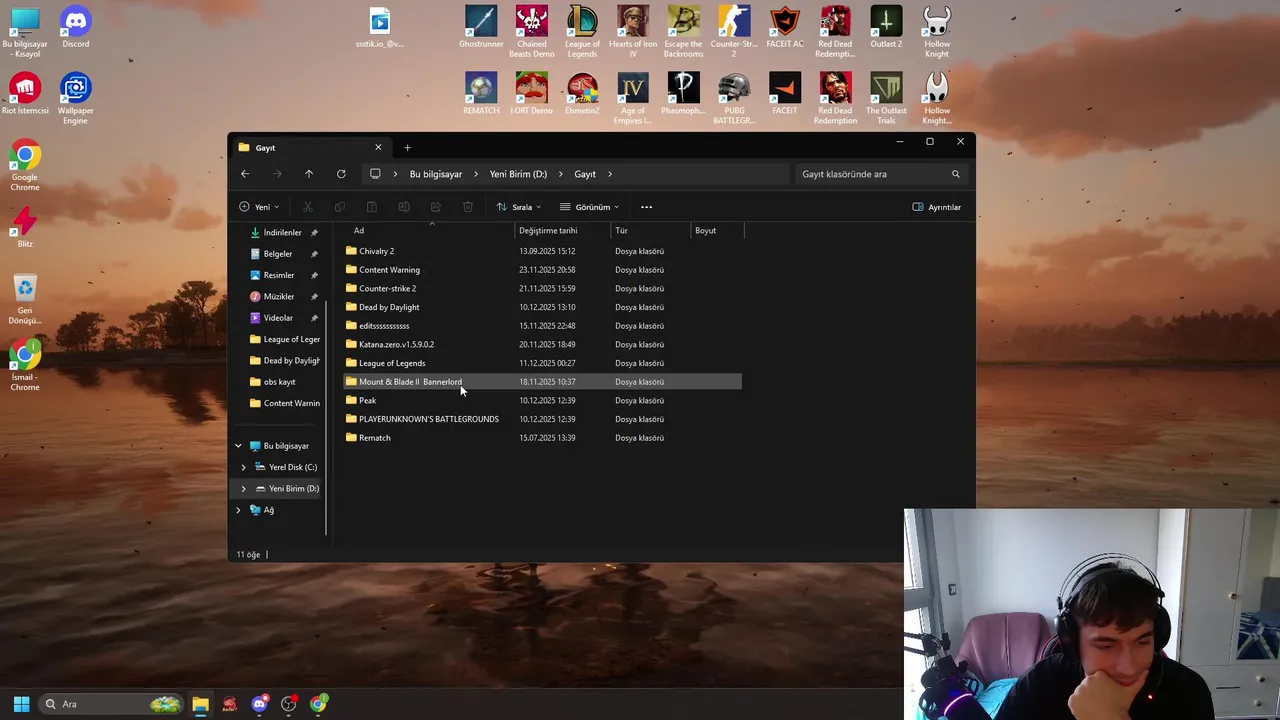Viewport: 1280px width, 720px height.
Task: Collapse the Bu bilgisayar tree node
Action: pyautogui.click(x=238, y=446)
